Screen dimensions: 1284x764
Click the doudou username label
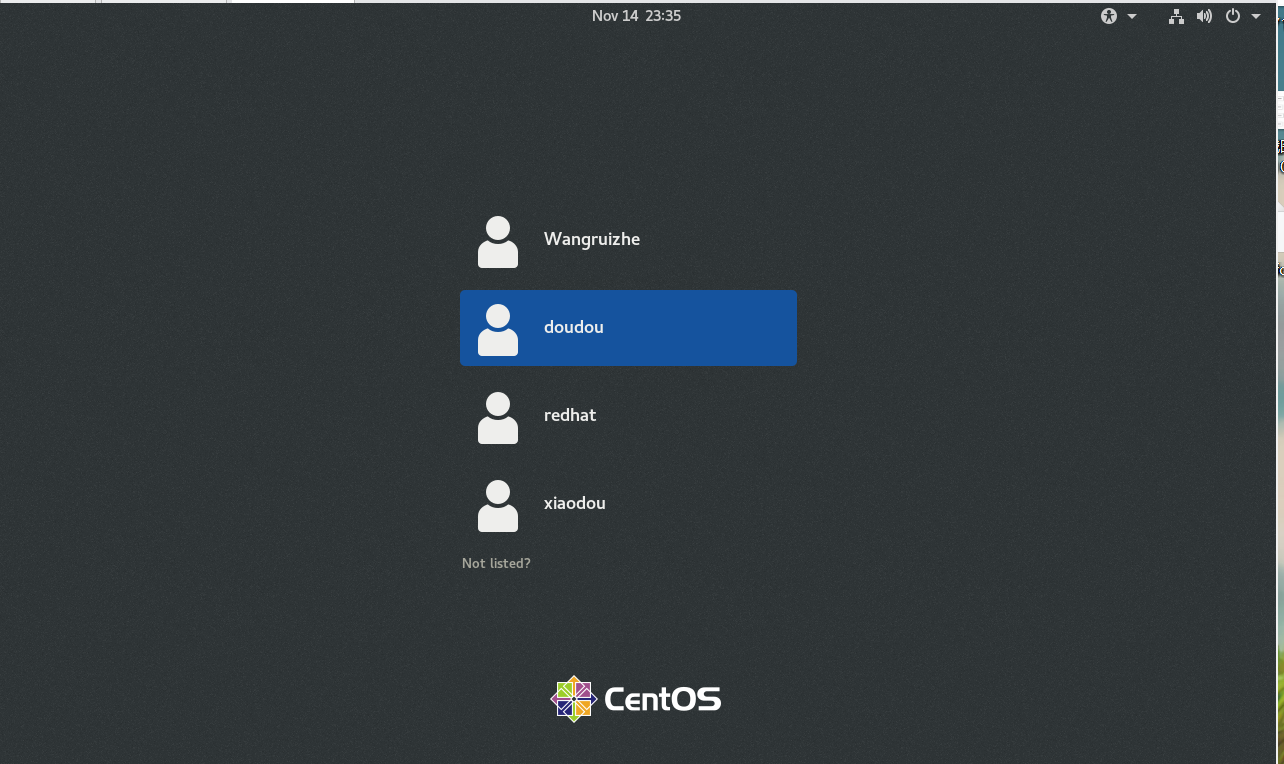click(574, 327)
